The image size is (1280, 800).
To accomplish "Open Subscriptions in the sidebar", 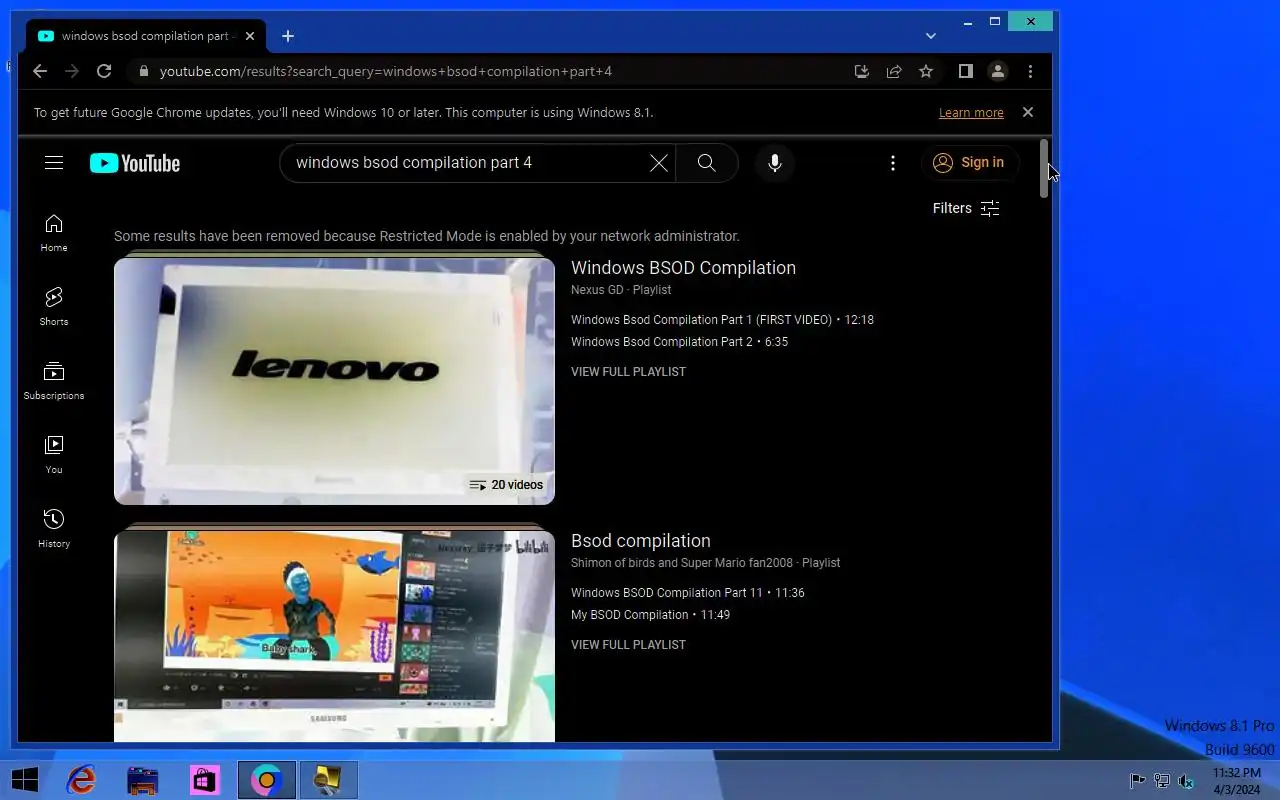I will (54, 381).
